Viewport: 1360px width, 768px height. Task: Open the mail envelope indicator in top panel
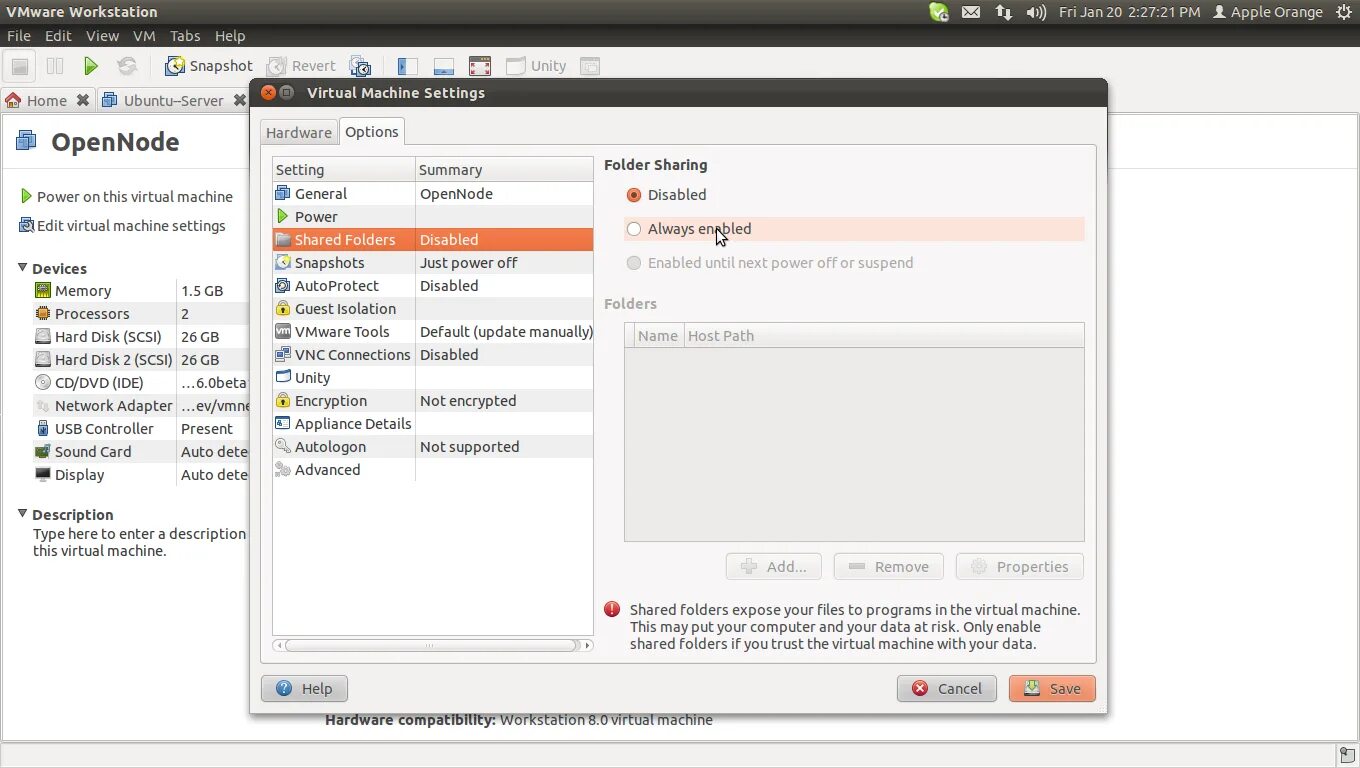click(x=970, y=12)
